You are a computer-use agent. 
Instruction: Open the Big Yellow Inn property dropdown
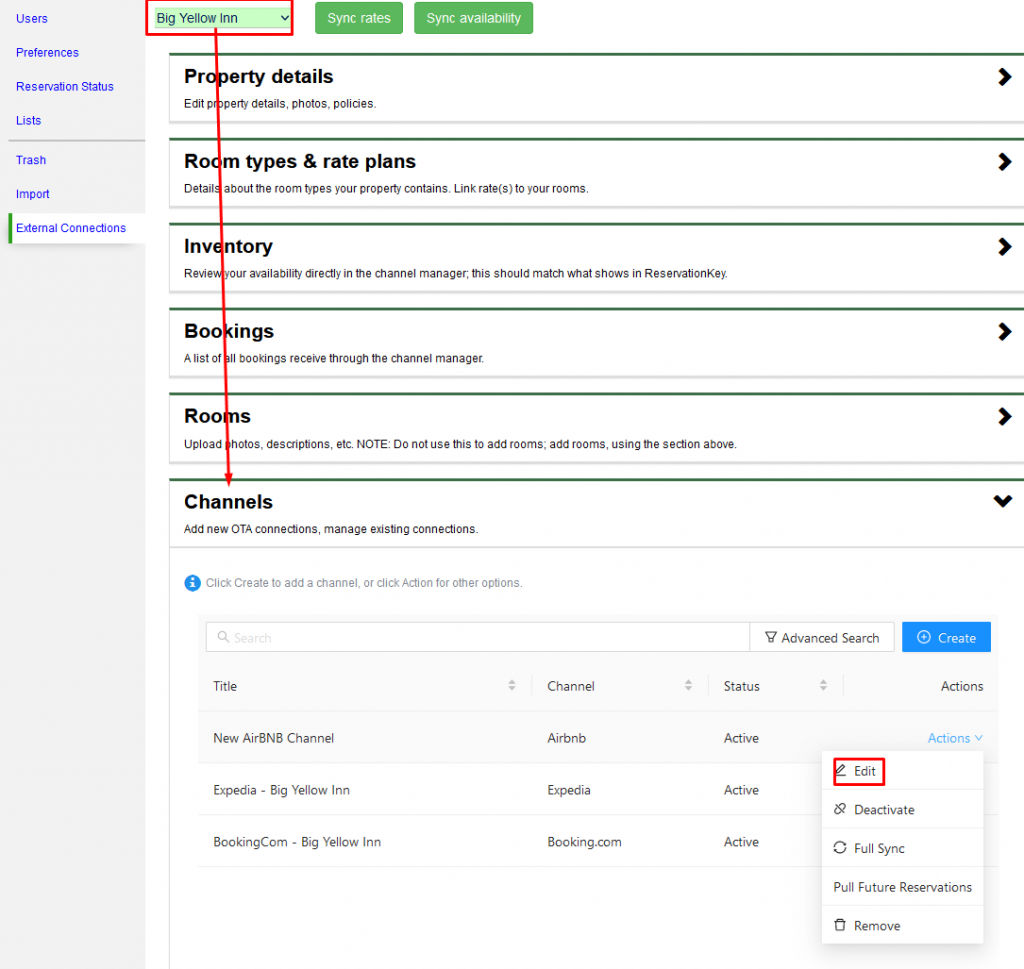(x=222, y=18)
